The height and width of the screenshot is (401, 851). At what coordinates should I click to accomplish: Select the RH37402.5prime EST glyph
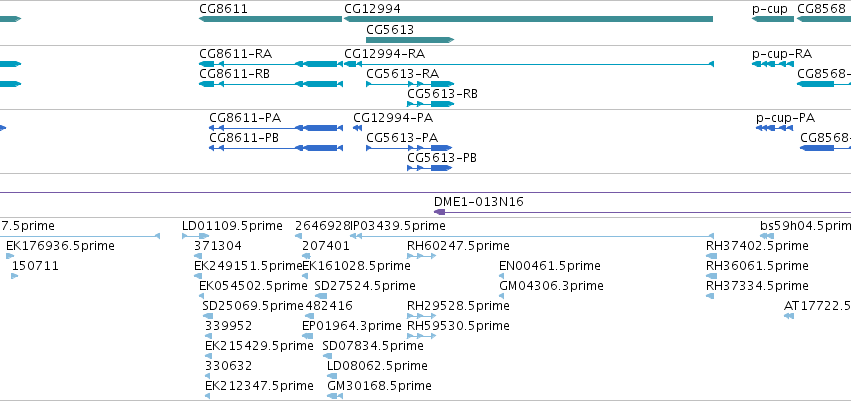[x=711, y=256]
